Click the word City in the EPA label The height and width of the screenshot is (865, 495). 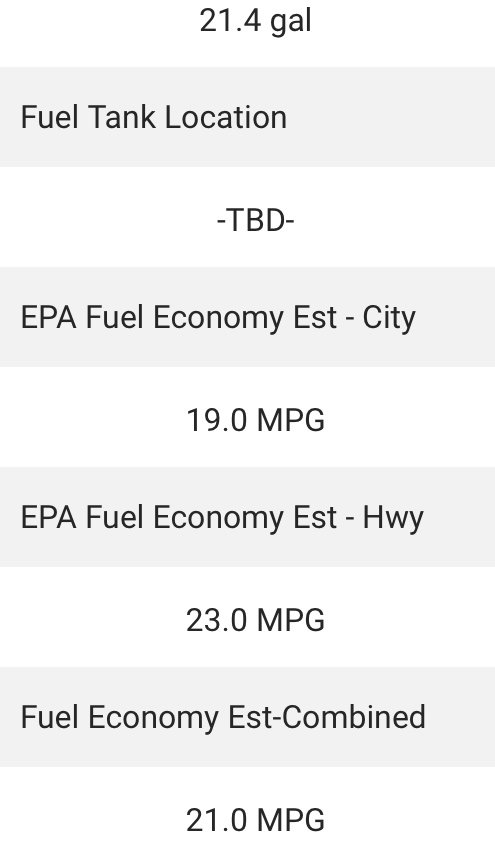pyautogui.click(x=389, y=319)
